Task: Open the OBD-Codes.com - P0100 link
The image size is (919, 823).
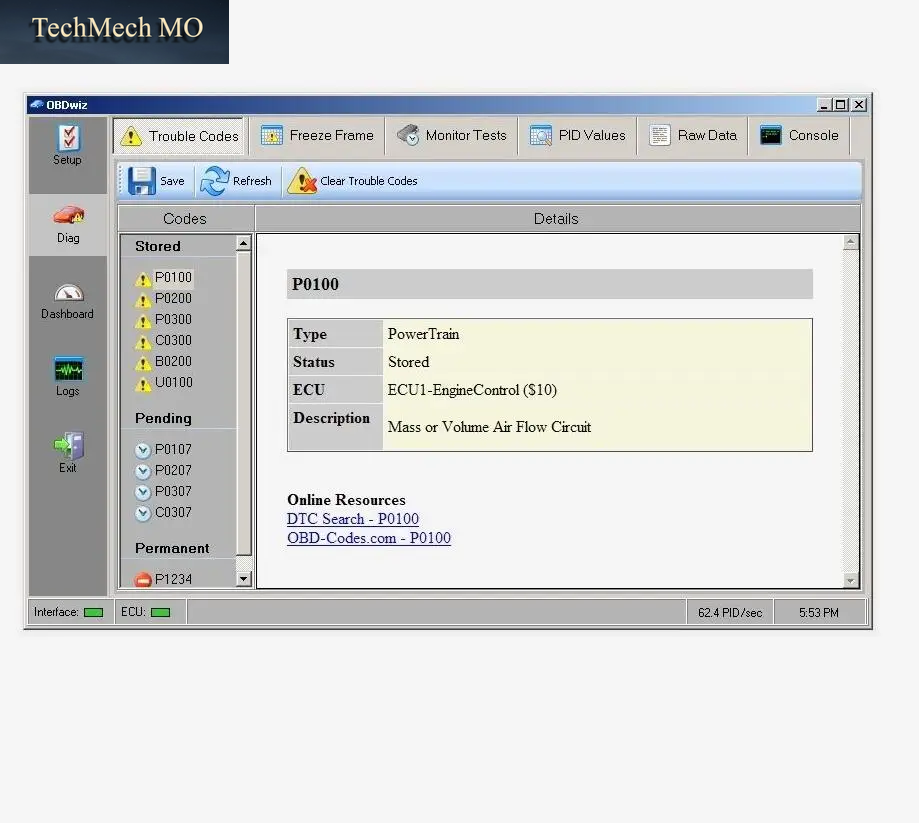Action: pos(369,538)
